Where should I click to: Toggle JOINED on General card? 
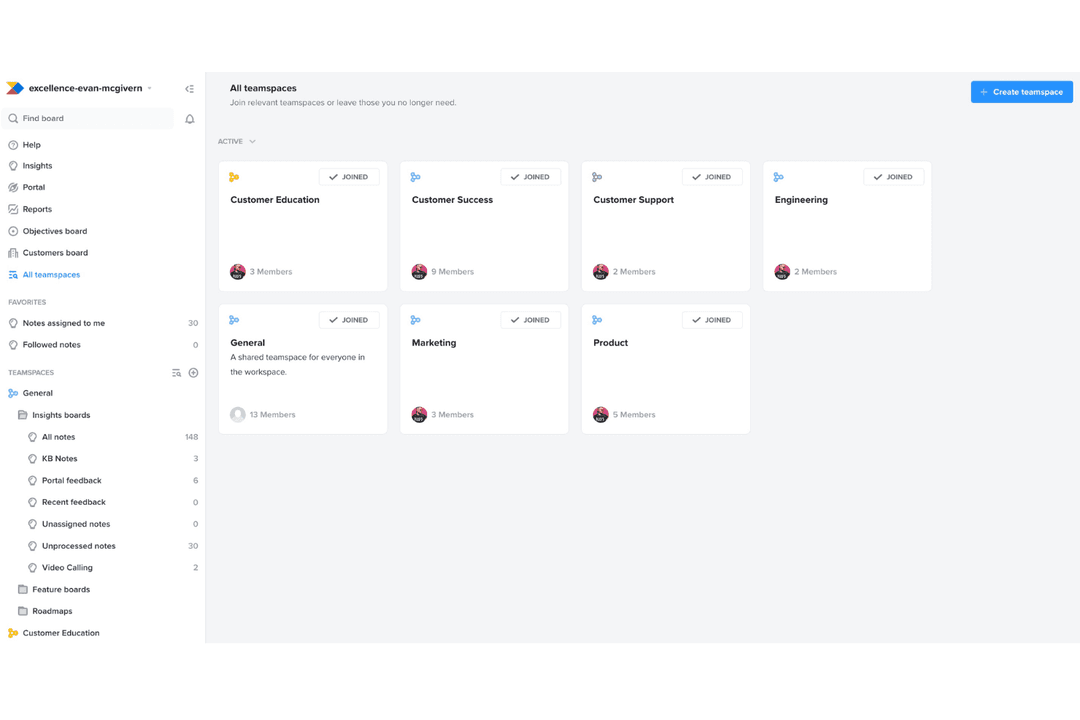[x=349, y=320]
